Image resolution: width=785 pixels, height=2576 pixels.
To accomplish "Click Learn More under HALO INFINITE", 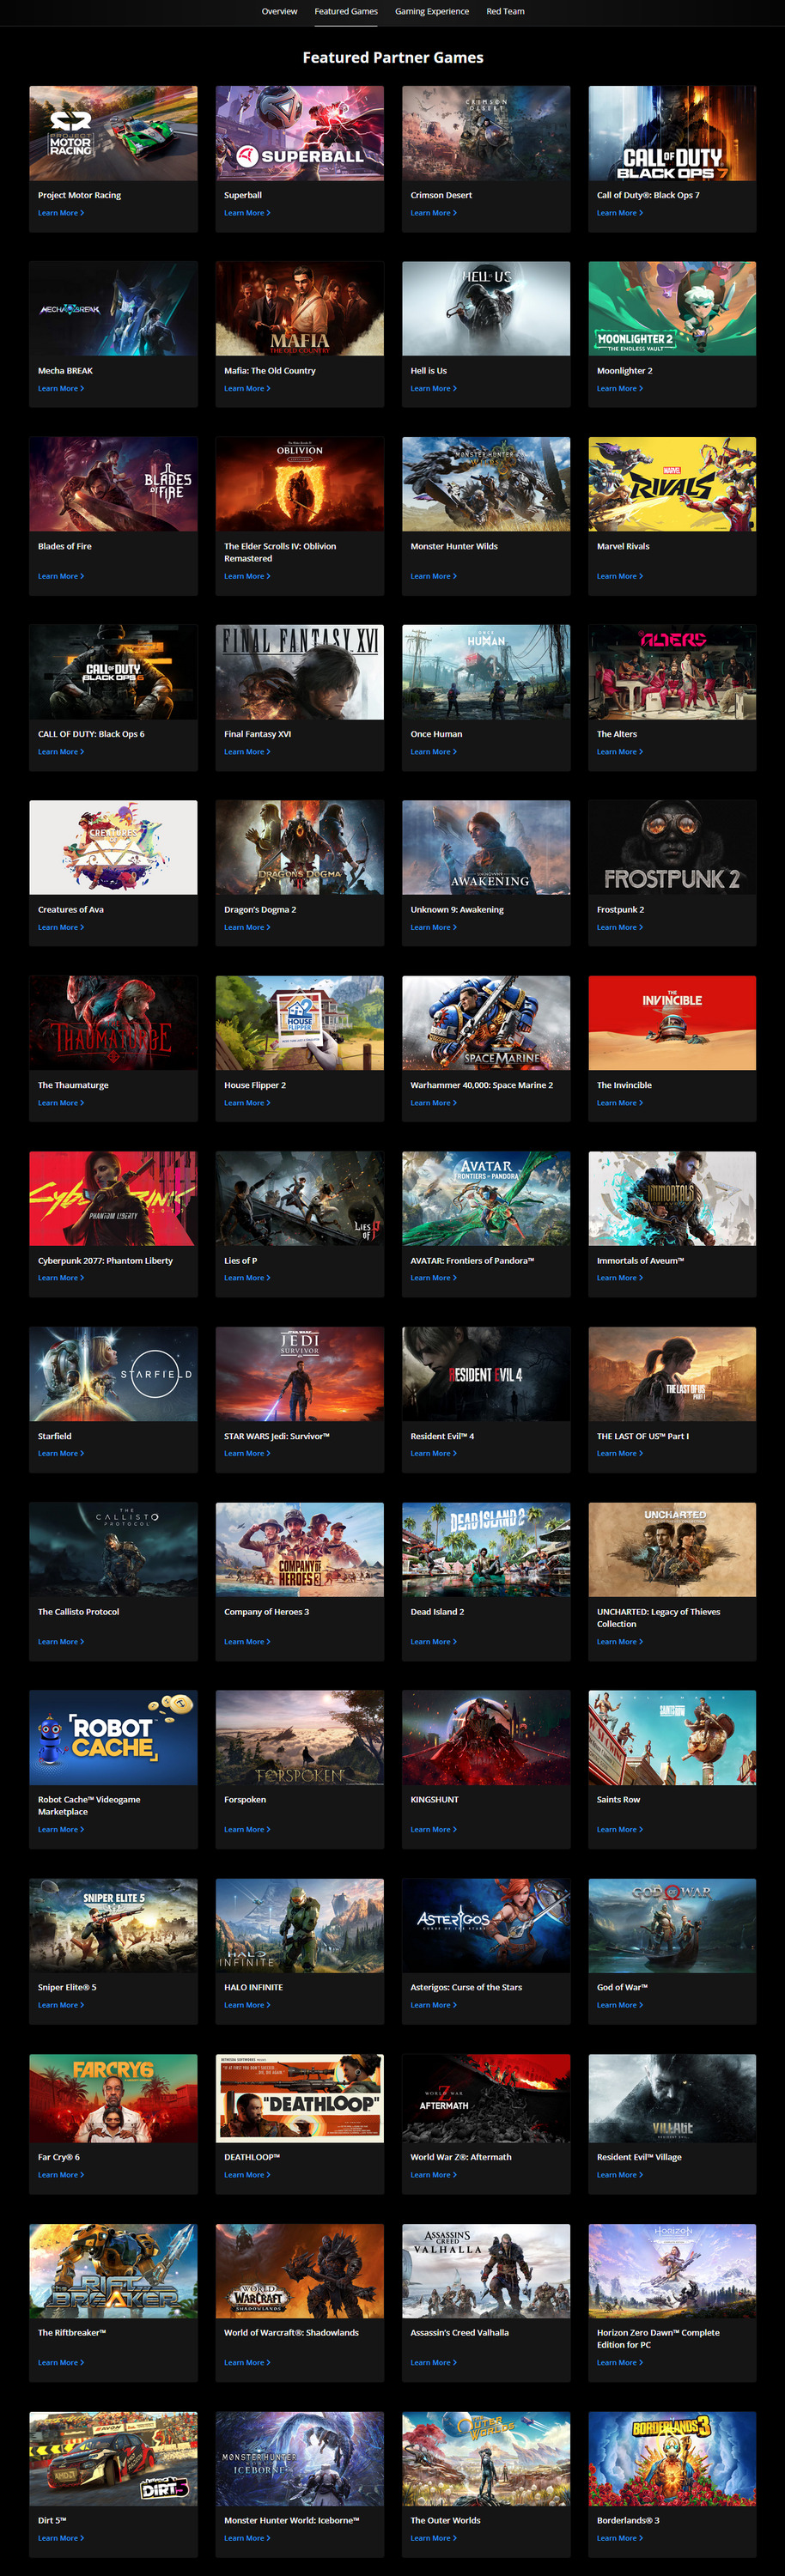I will click(247, 2005).
